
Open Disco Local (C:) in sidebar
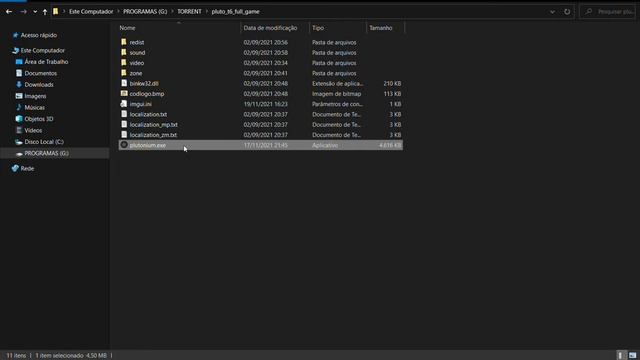point(44,142)
